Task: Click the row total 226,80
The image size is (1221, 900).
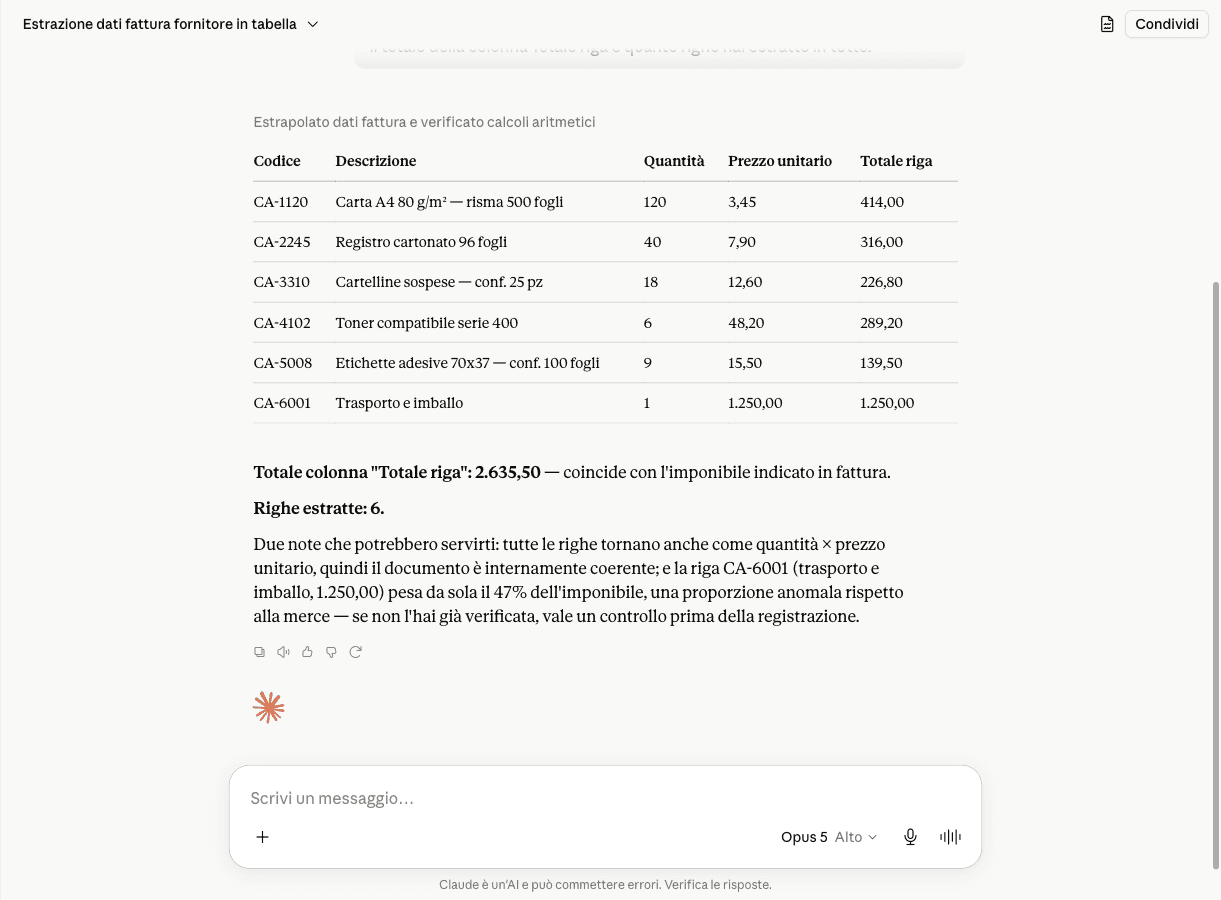Action: [882, 282]
